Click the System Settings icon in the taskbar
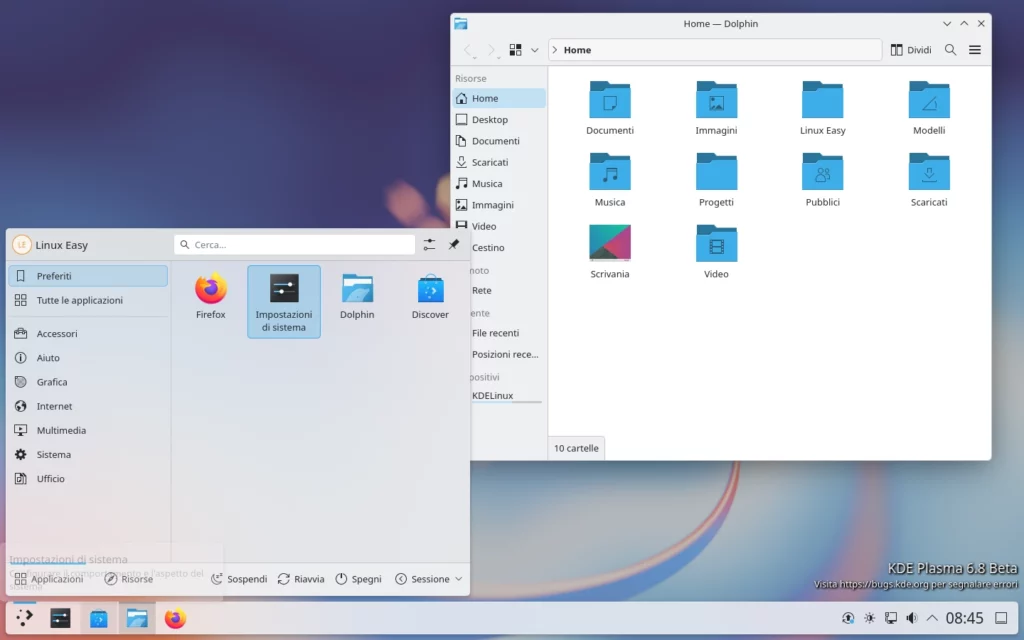Screen dimensions: 1024x640 pos(60,618)
